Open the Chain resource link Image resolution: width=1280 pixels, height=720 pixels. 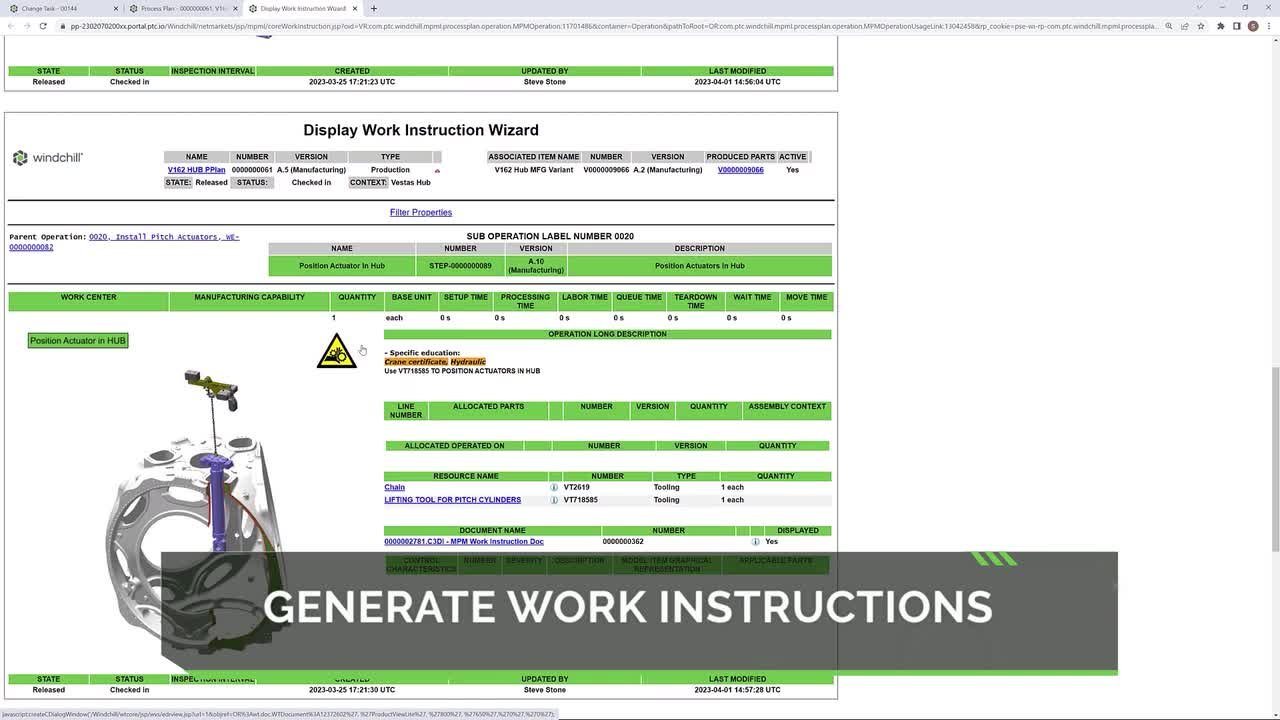click(x=394, y=487)
